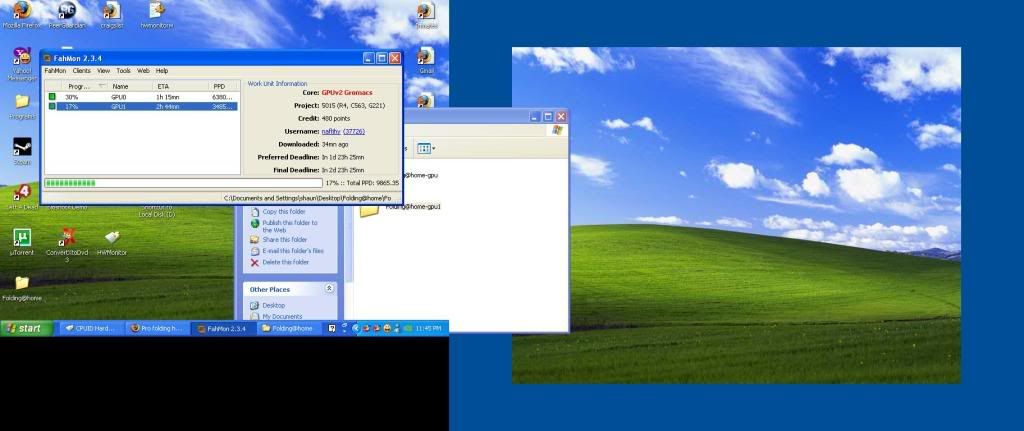1024x431 pixels.
Task: Click the help question mark tray icon
Action: pos(332,328)
